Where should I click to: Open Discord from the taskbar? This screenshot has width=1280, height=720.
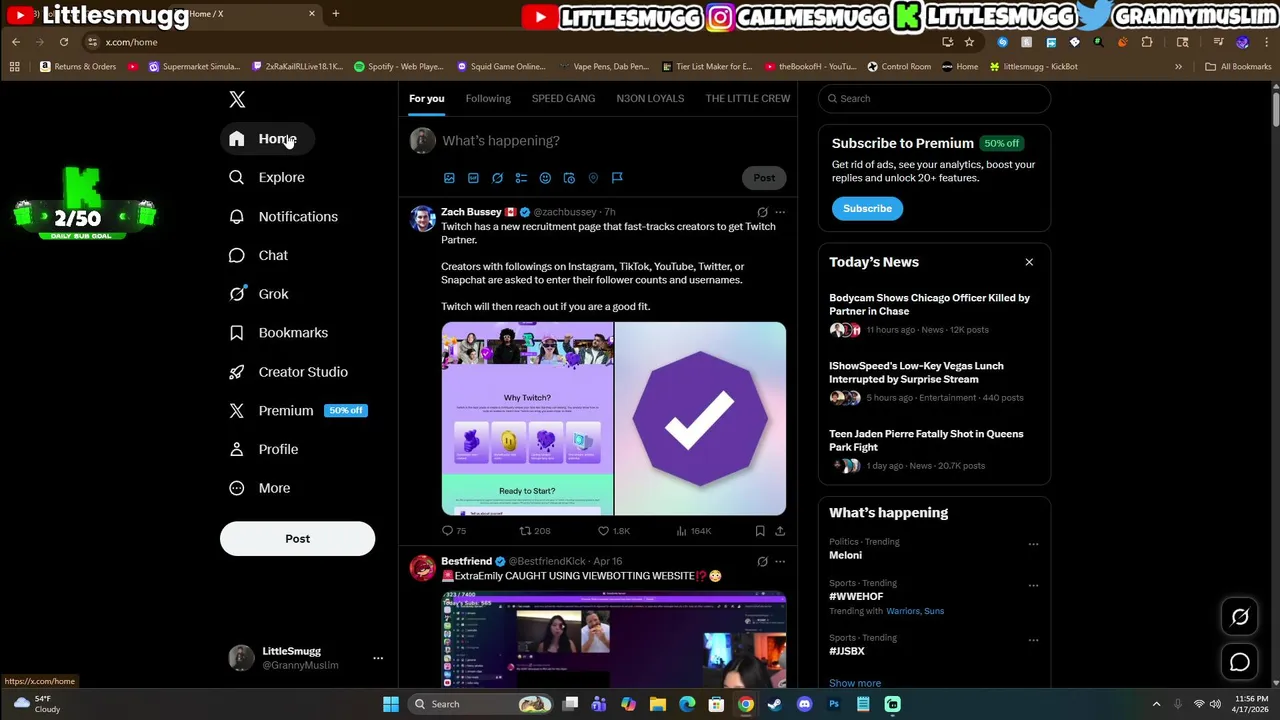[x=804, y=704]
